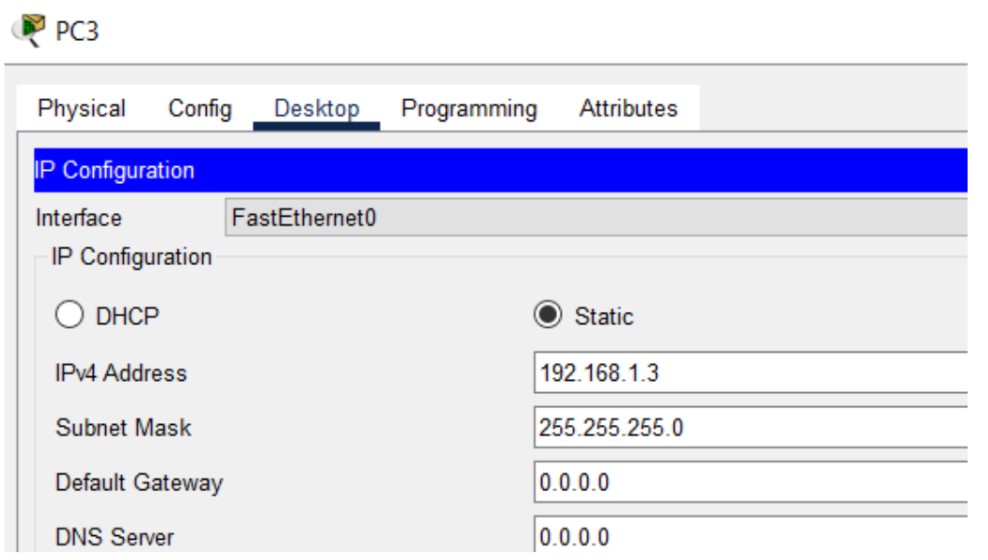988x560 pixels.
Task: Select the Static radio button
Action: [x=548, y=314]
